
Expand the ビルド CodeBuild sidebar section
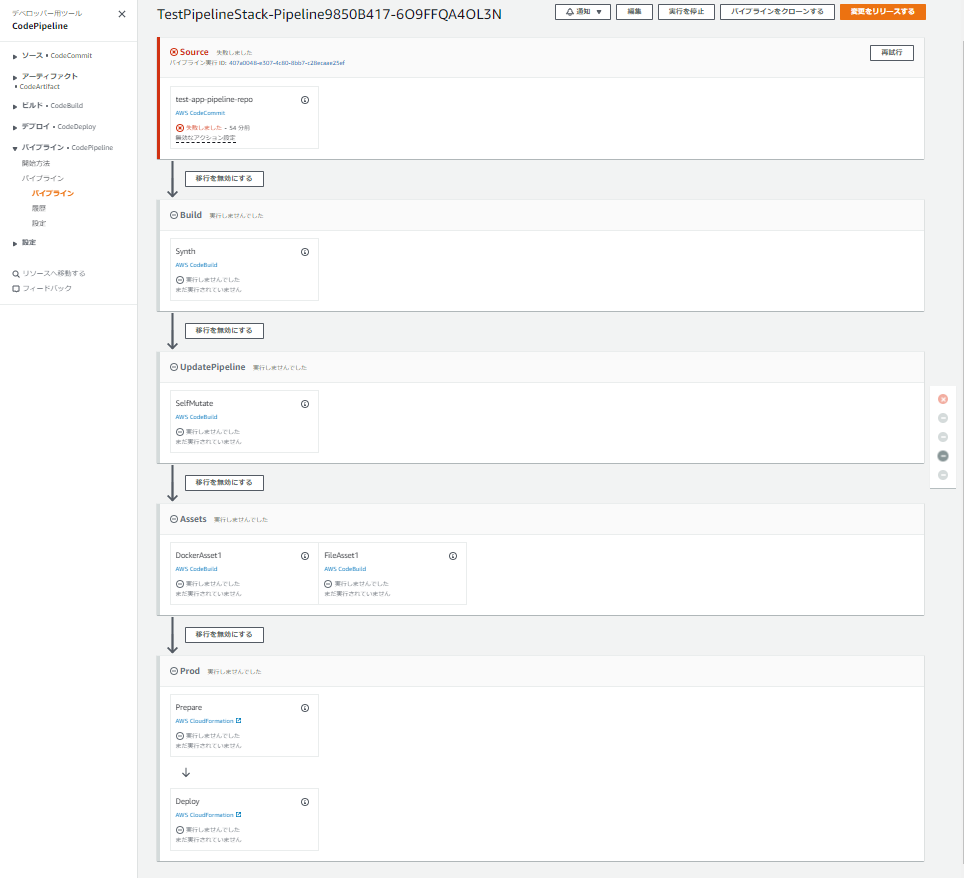tap(15, 106)
